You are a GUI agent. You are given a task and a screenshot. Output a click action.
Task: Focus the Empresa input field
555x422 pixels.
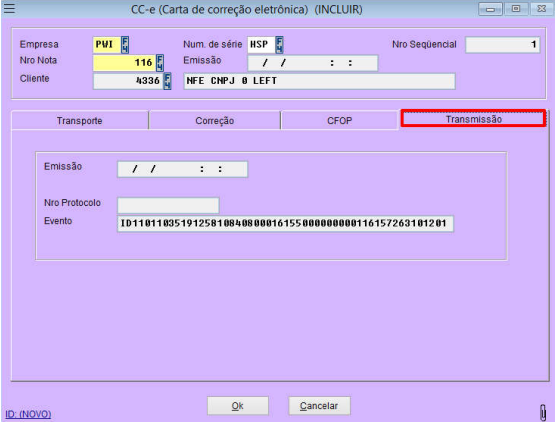tap(107, 45)
